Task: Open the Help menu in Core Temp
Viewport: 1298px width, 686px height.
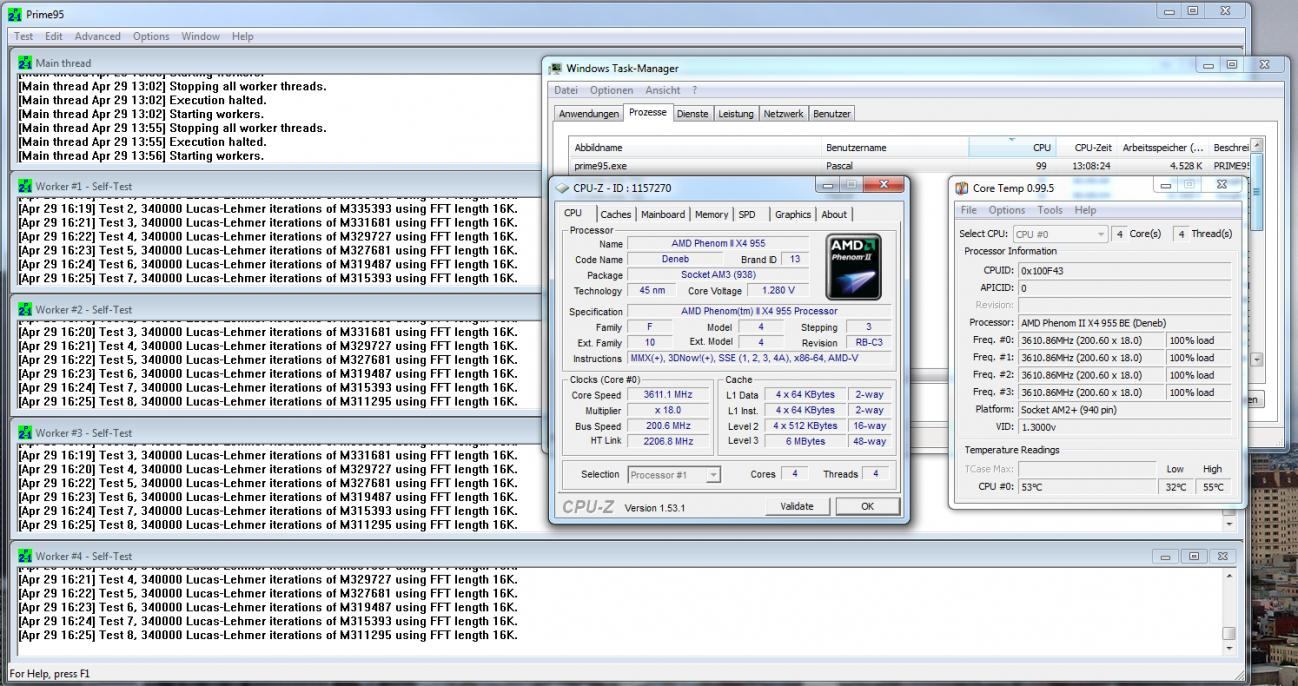Action: (1085, 210)
